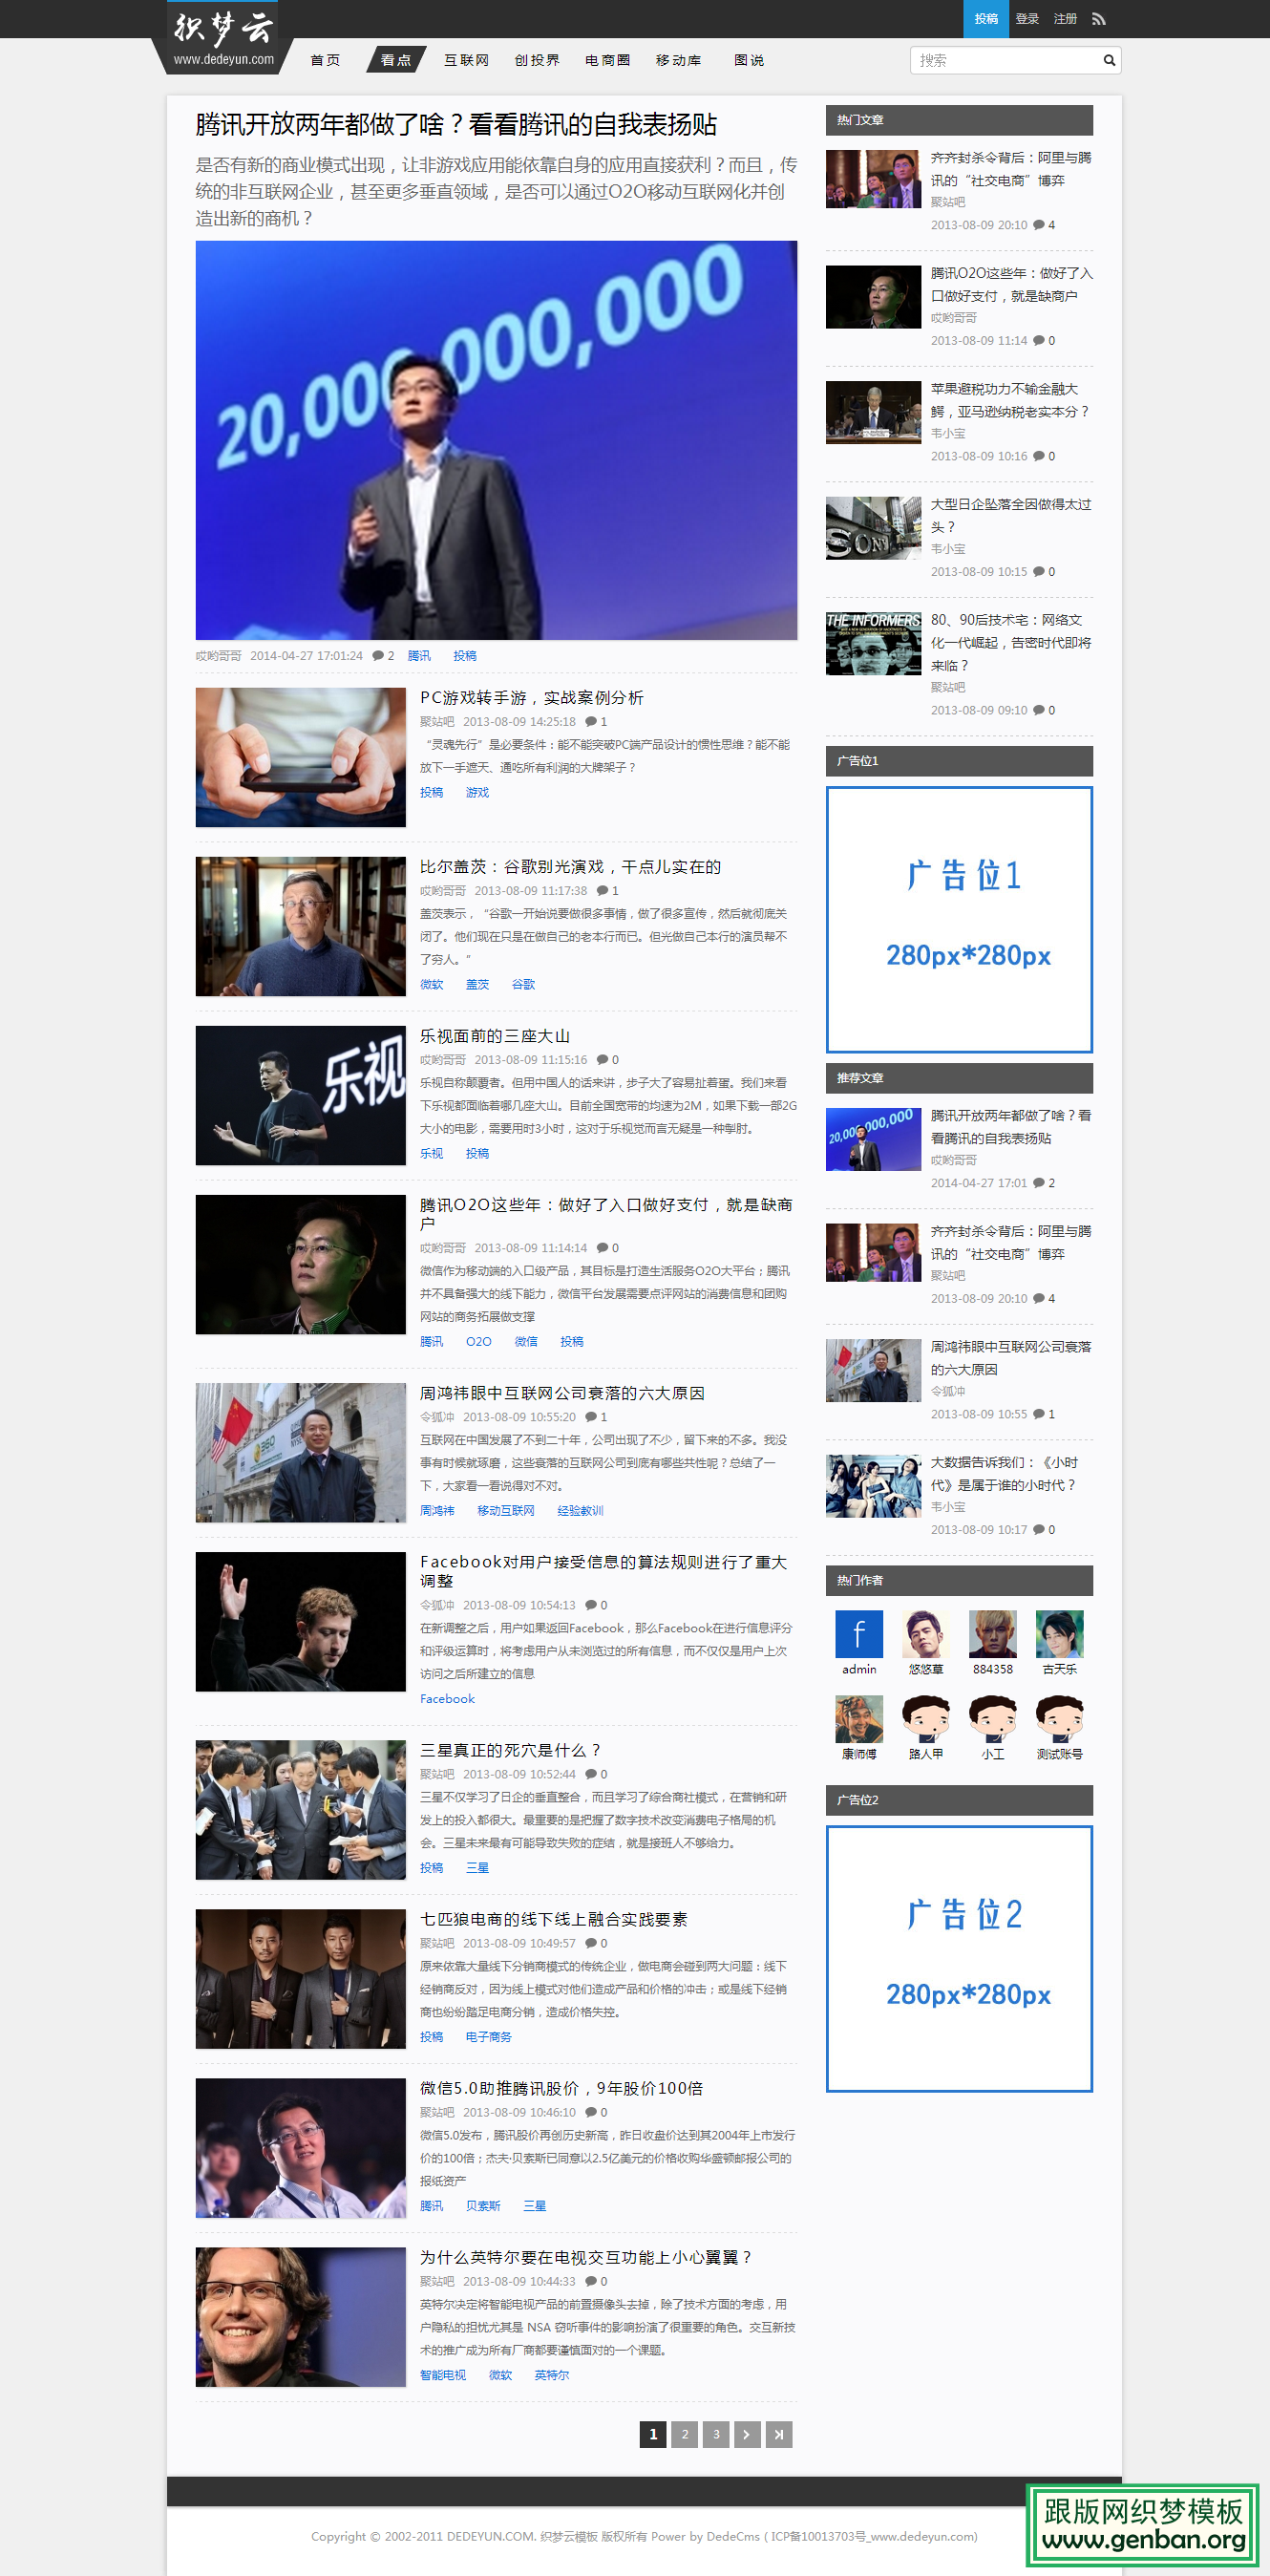The width and height of the screenshot is (1270, 2576).
Task: Open the Bill Gates article thumbnail
Action: point(300,926)
